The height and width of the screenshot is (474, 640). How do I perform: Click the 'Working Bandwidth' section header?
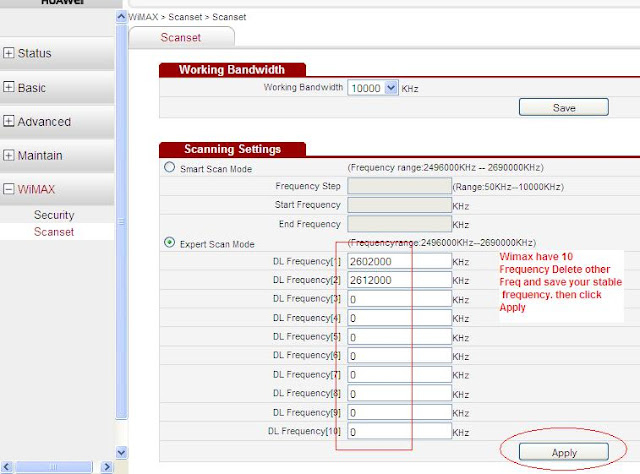point(231,70)
